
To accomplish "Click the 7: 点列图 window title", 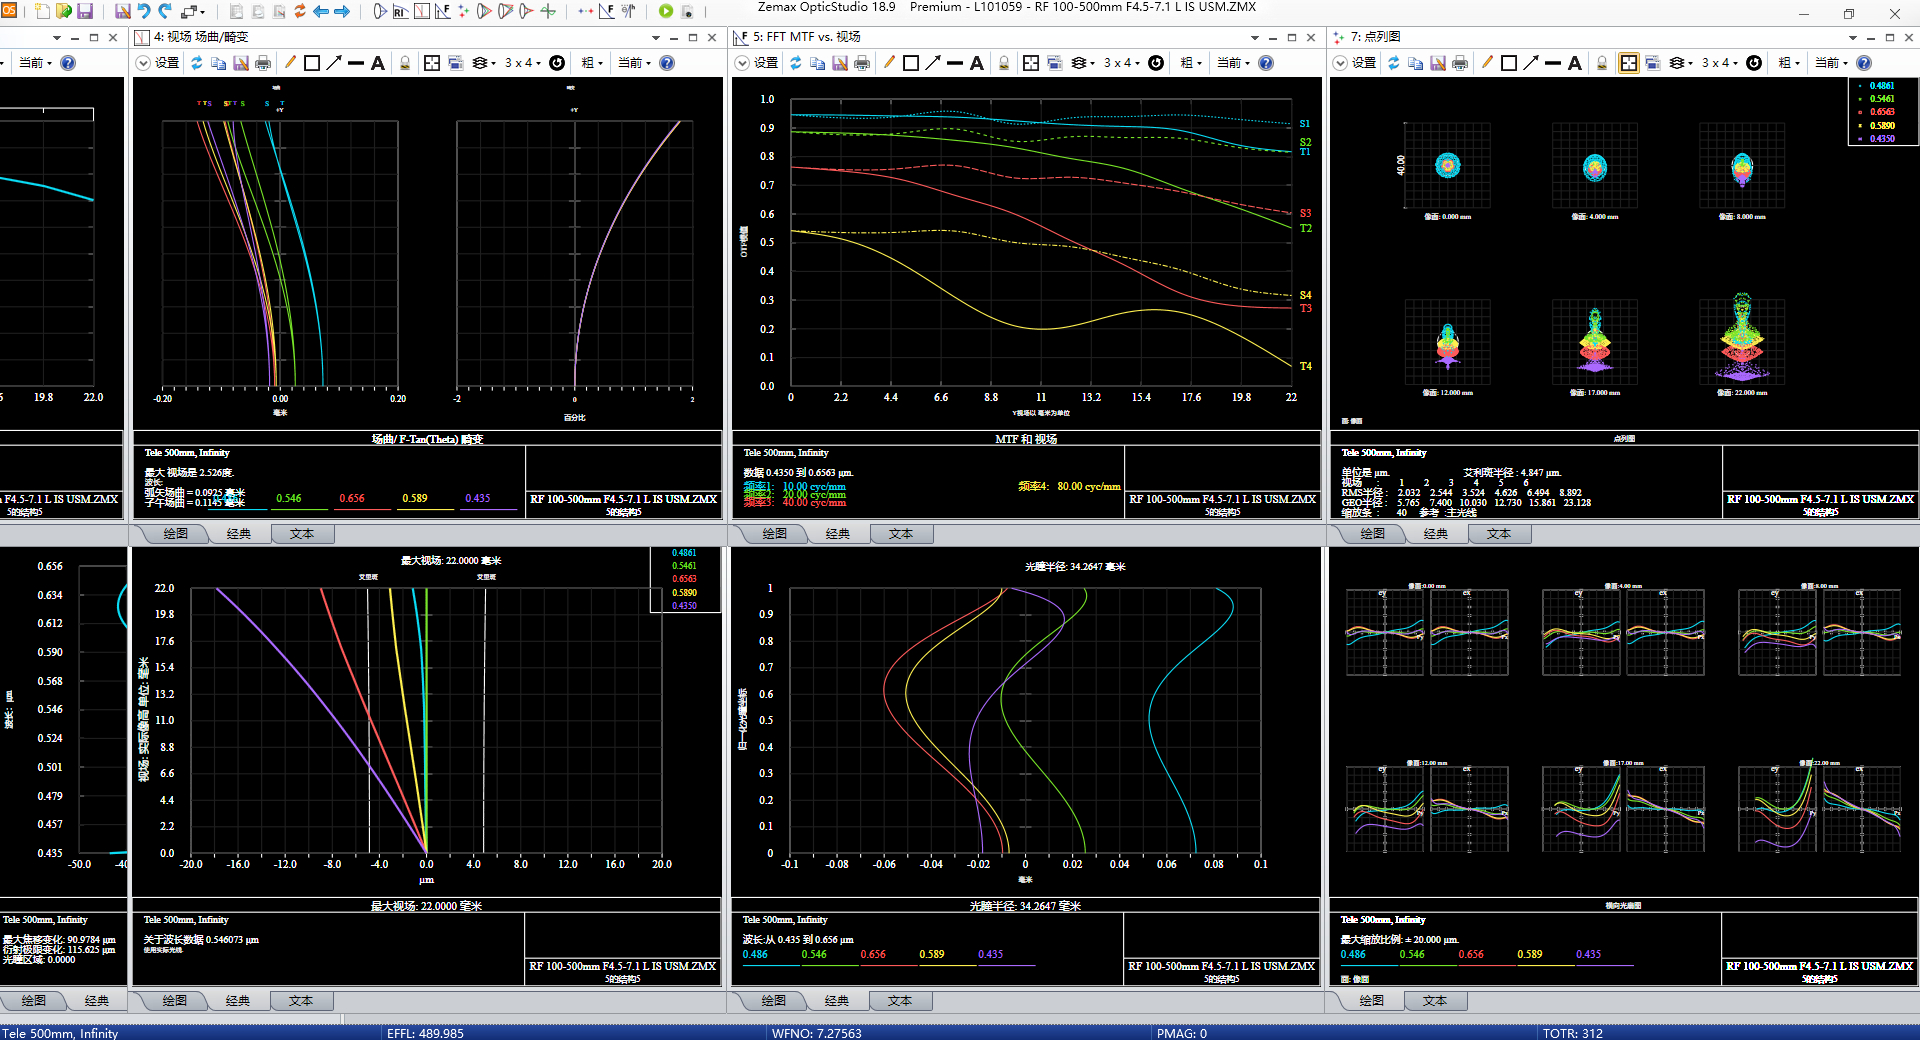I will click(x=1375, y=37).
